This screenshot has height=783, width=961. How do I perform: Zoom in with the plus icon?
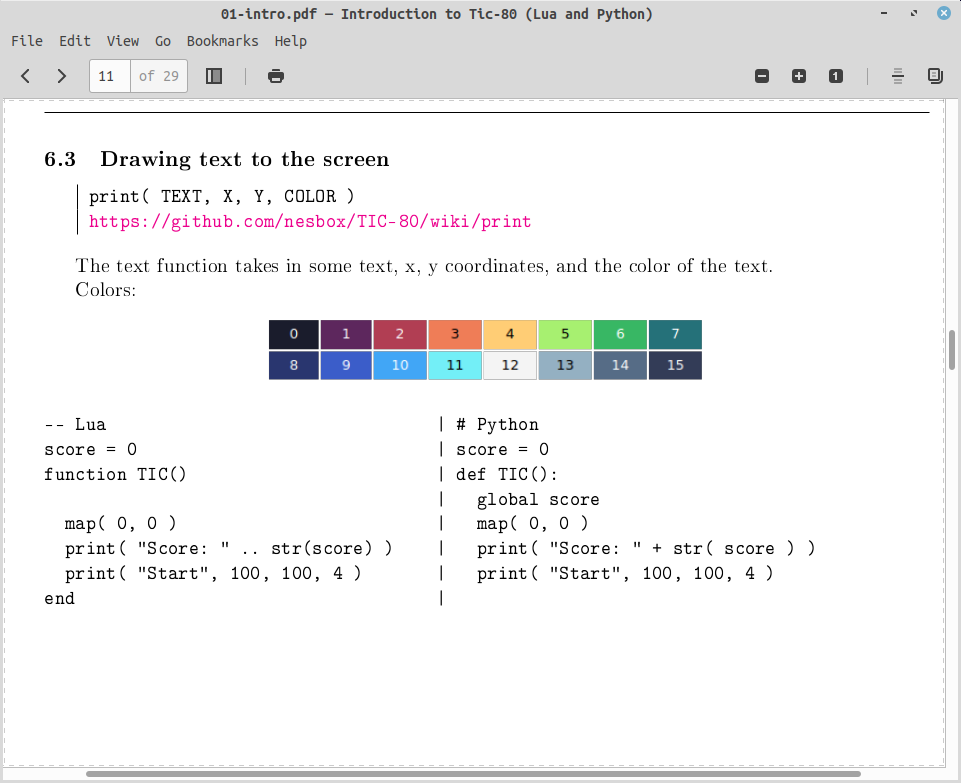(799, 76)
